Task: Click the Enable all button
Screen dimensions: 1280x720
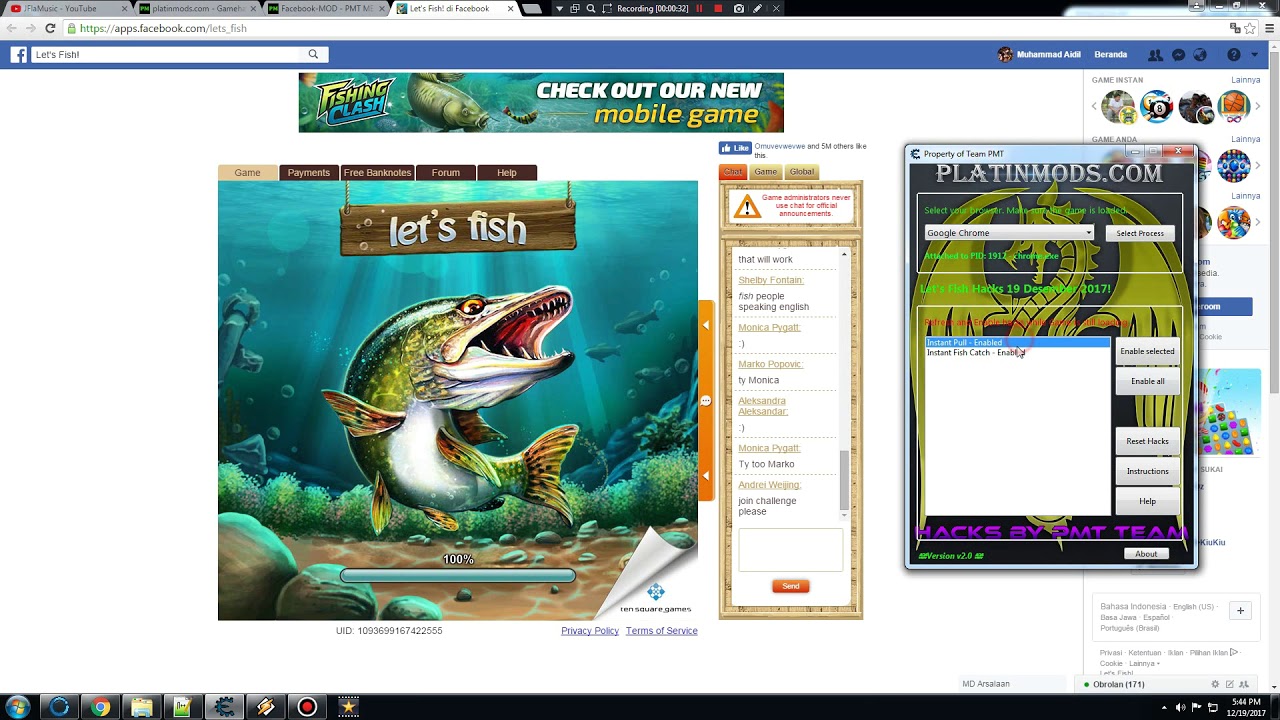Action: 1147,381
